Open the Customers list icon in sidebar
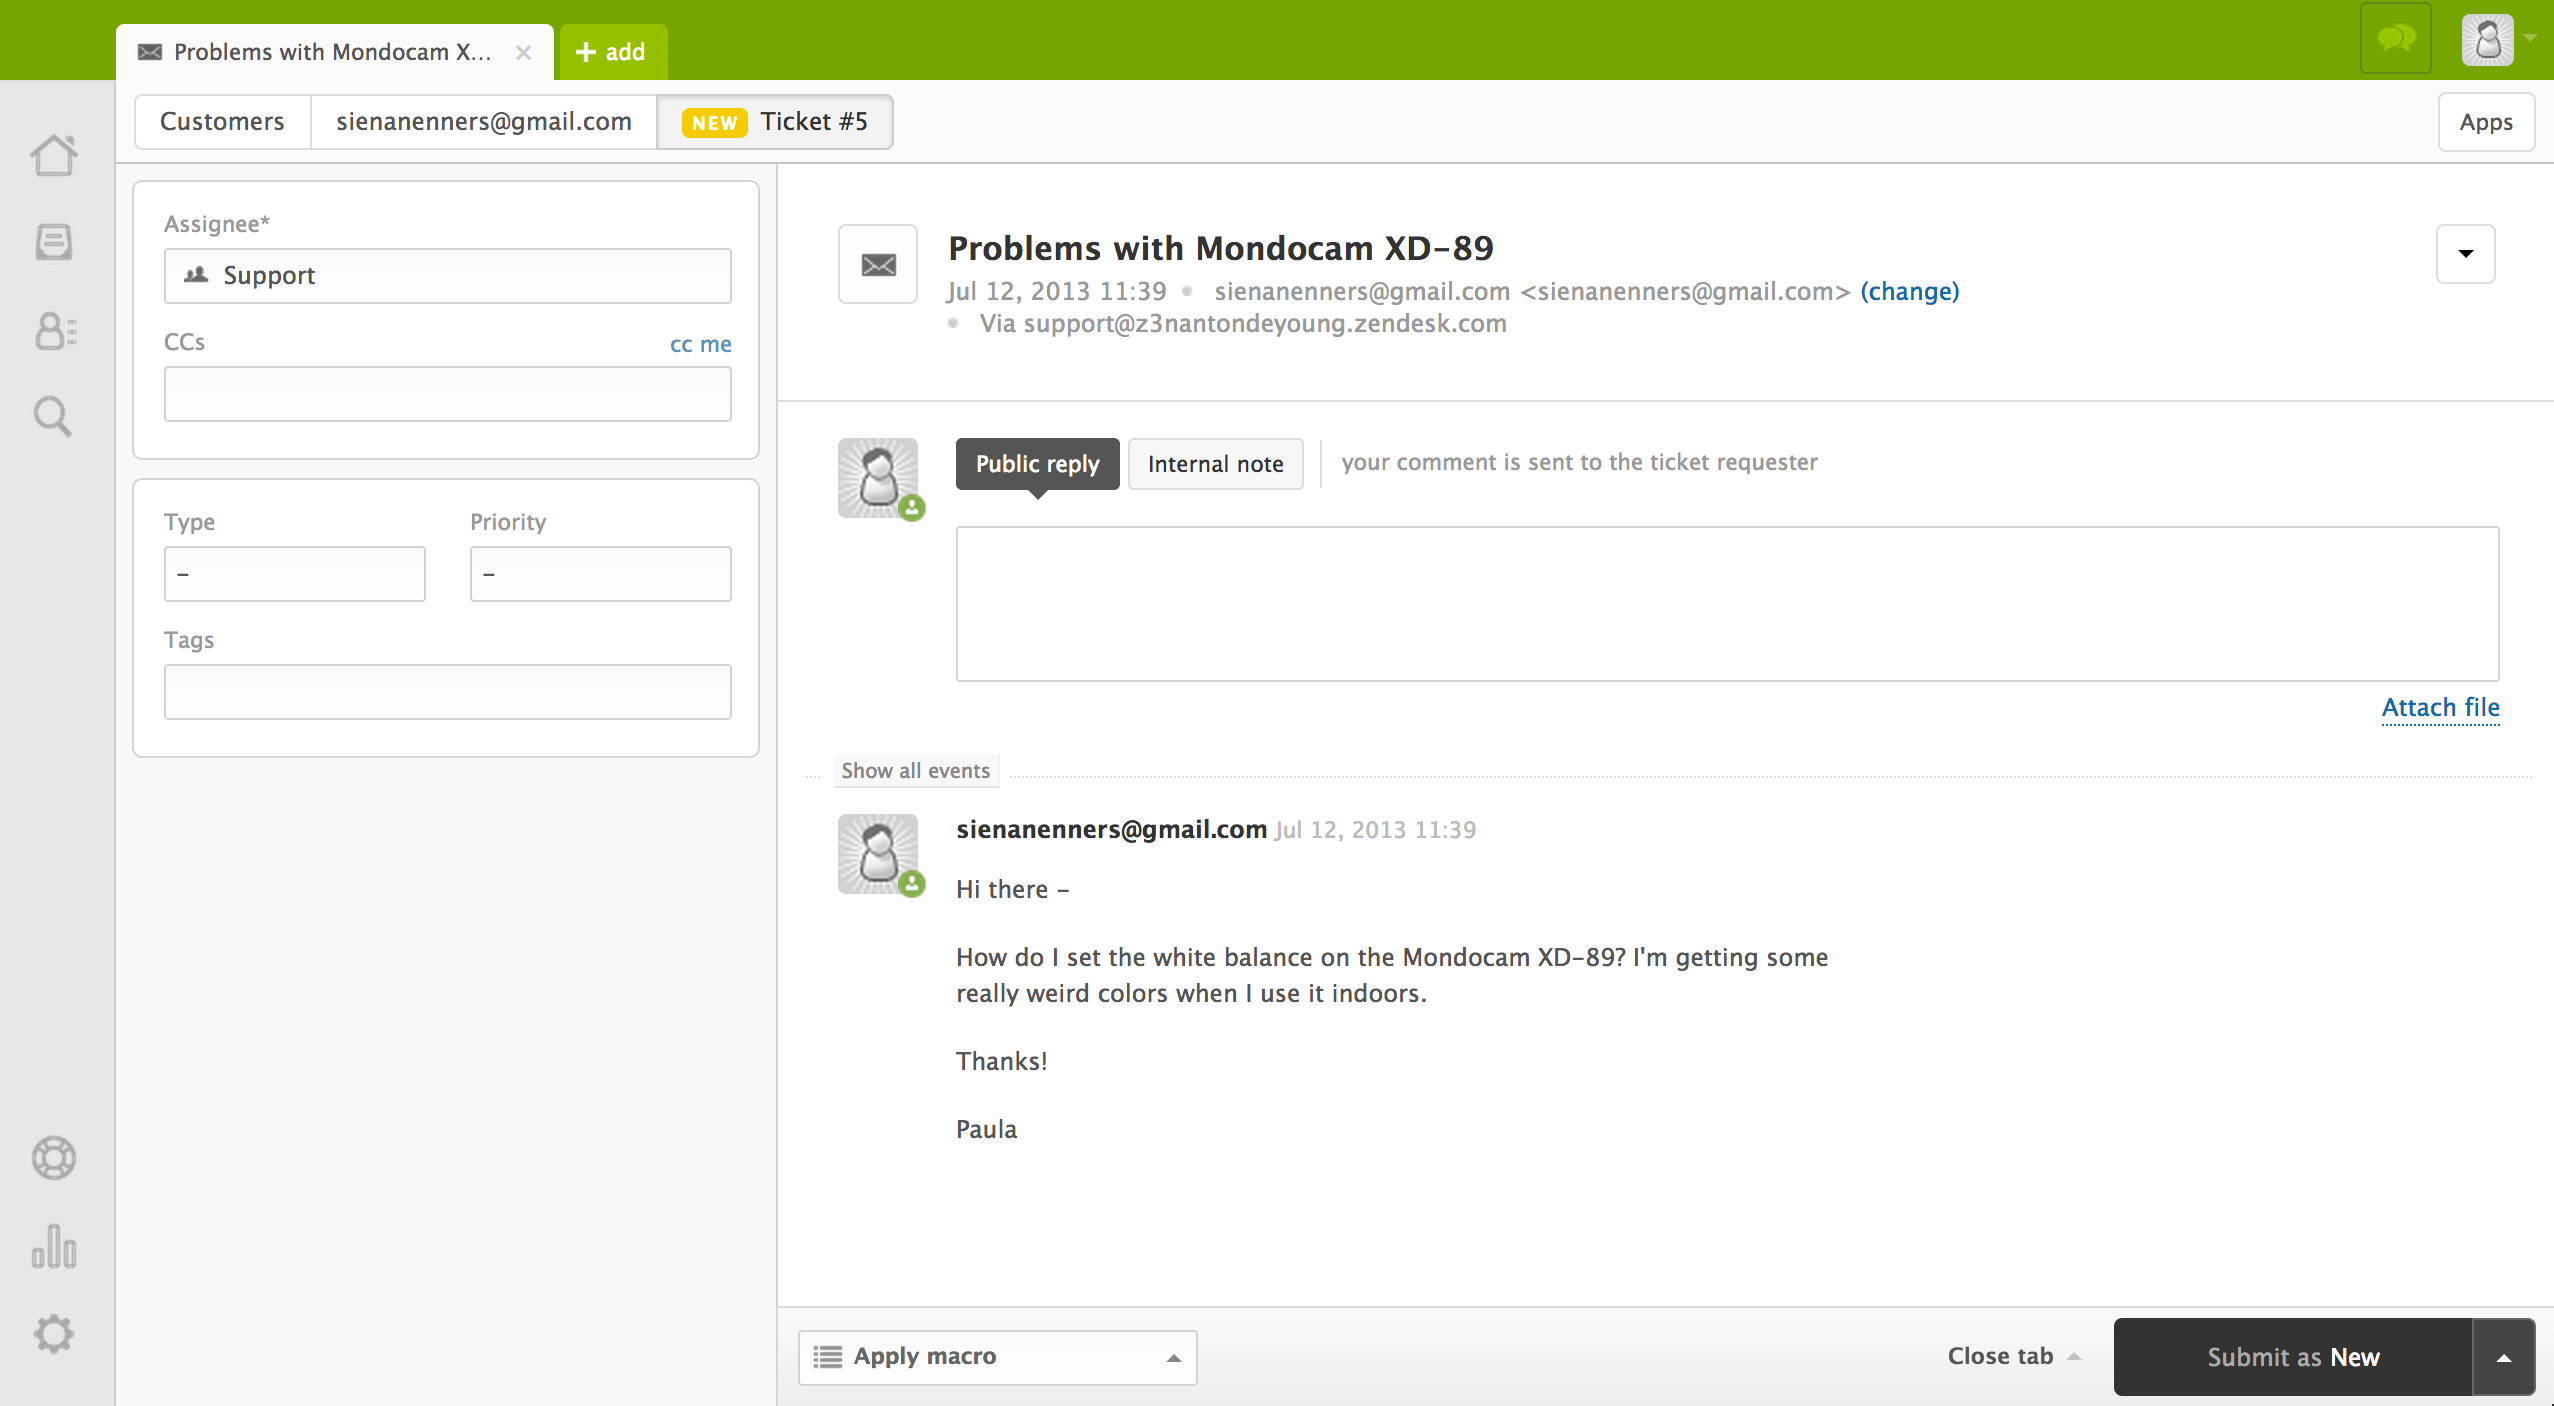Screen dimensions: 2554x1406 [x=54, y=331]
